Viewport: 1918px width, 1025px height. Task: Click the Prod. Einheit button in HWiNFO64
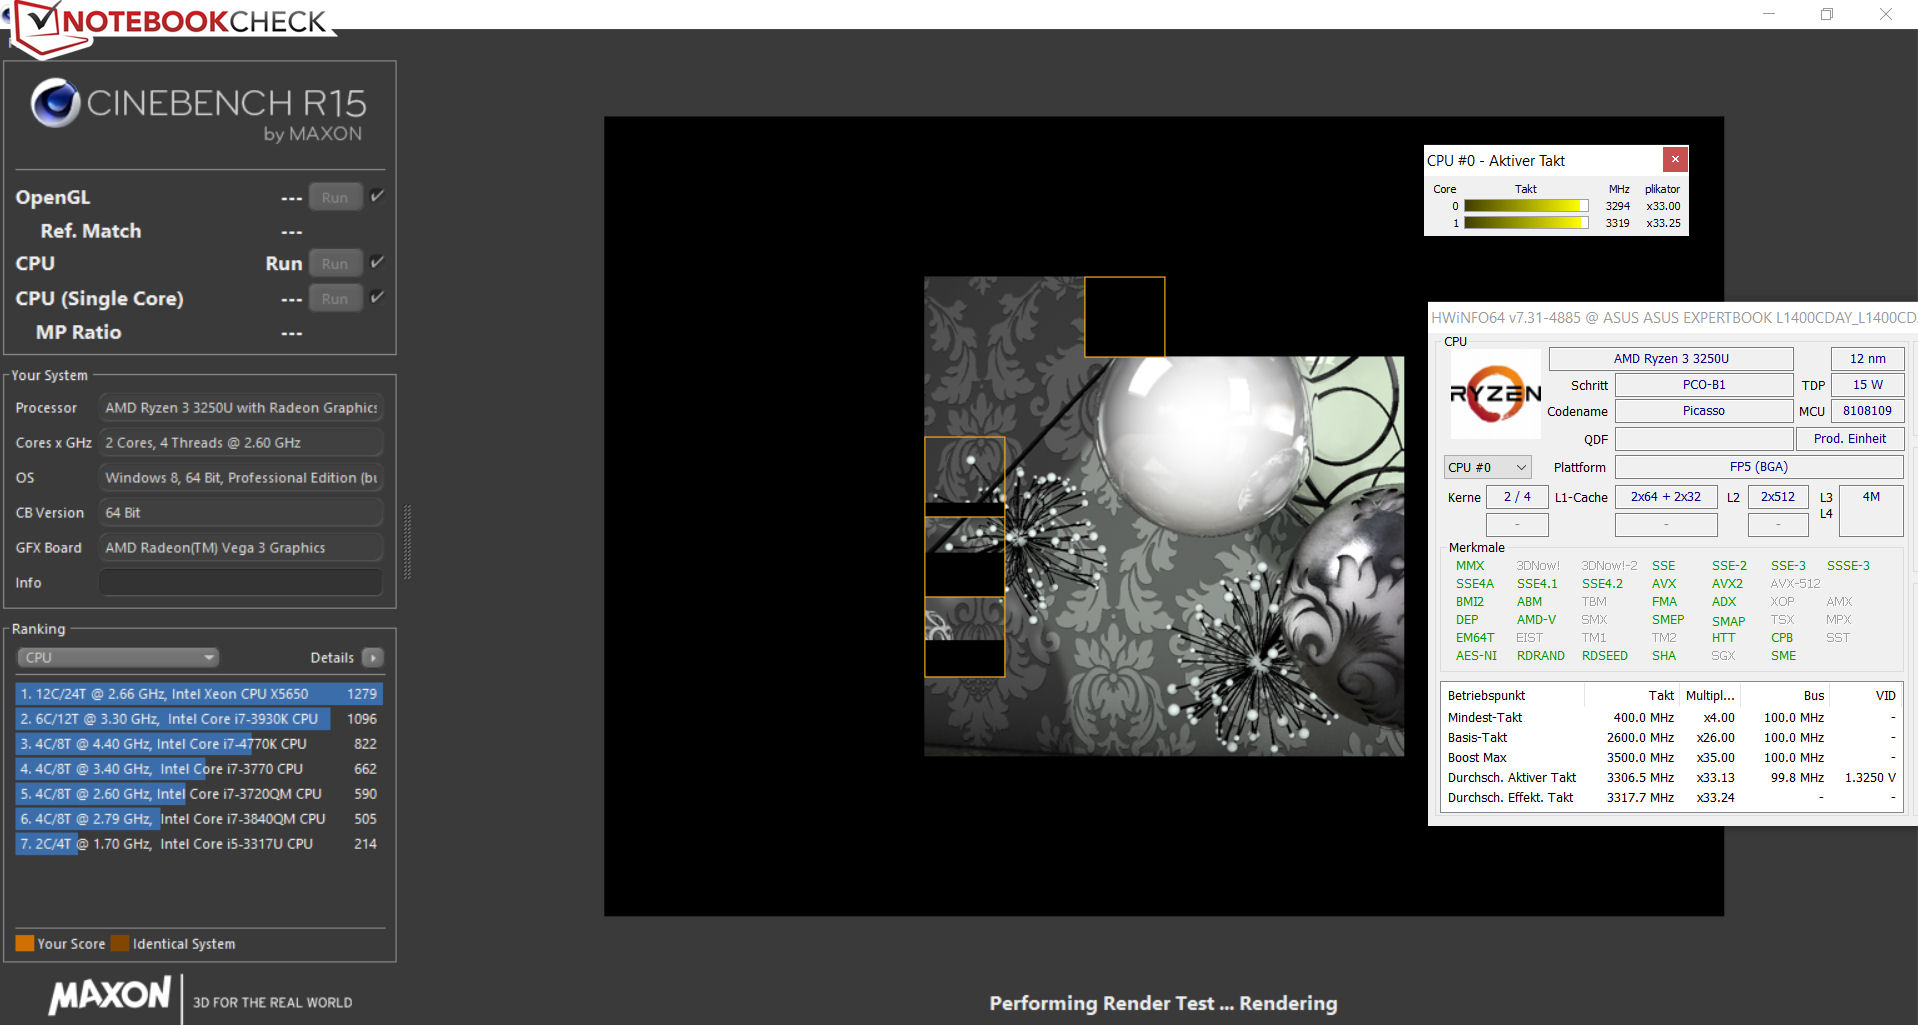(x=1850, y=439)
